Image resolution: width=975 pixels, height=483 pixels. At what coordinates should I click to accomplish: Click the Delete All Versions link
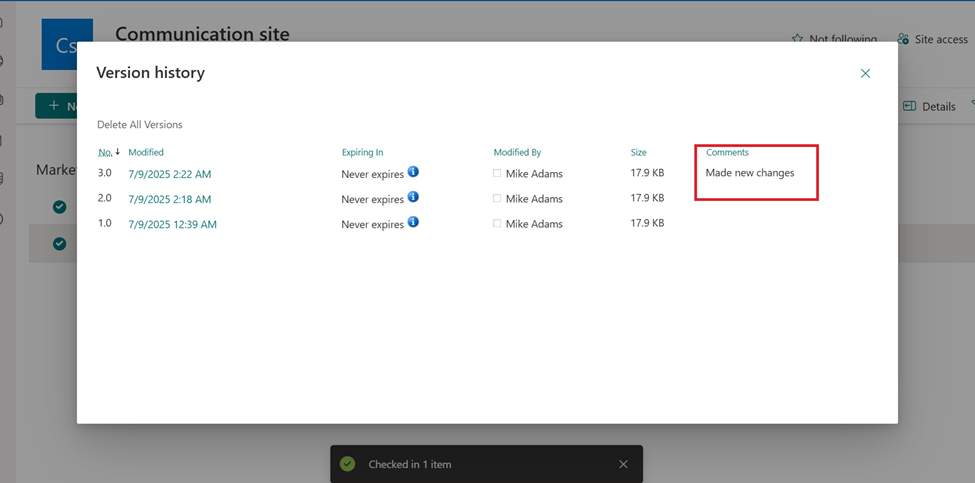point(139,125)
